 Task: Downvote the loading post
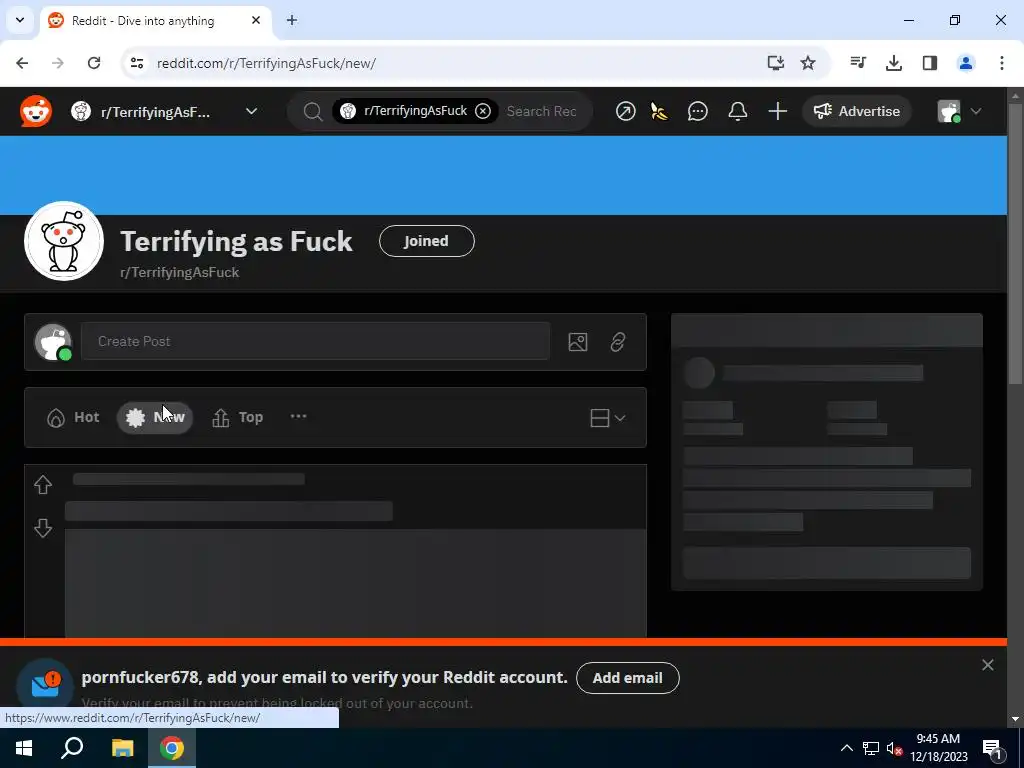click(x=43, y=528)
